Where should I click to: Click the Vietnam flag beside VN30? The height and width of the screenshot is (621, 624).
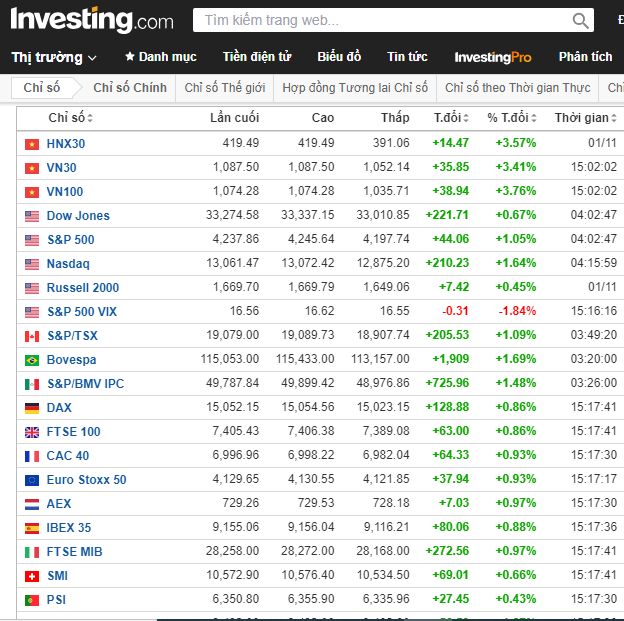click(x=32, y=168)
